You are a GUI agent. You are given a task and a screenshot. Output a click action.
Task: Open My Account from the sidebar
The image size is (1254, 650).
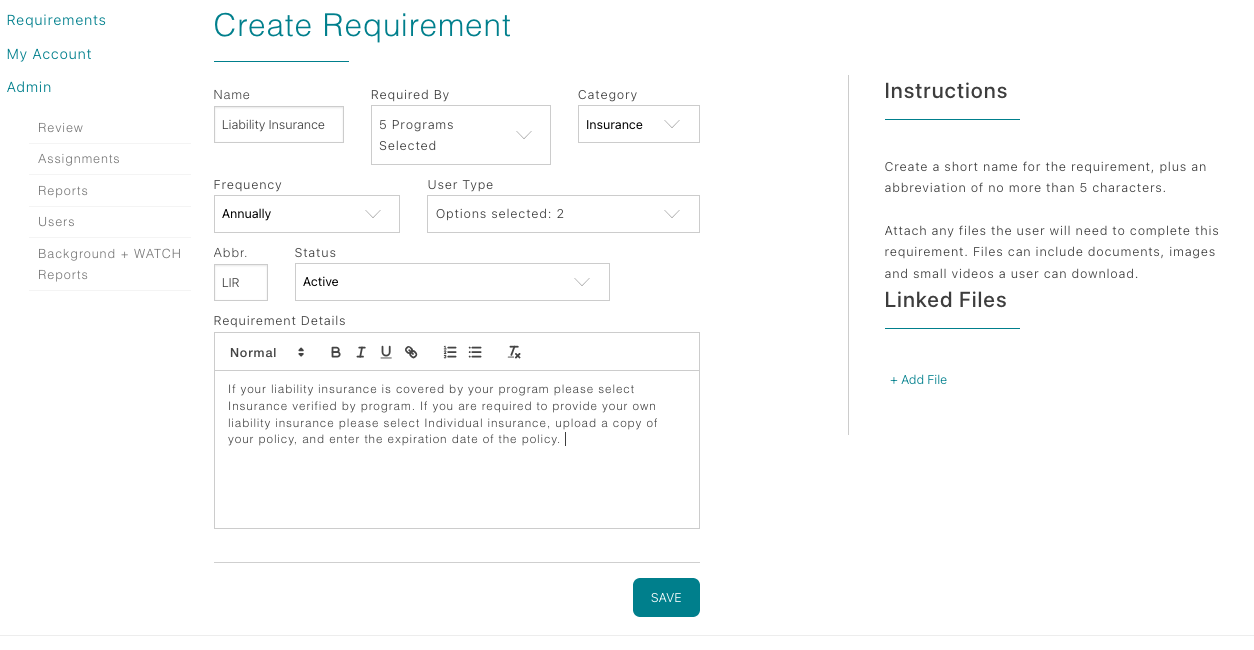pos(48,53)
